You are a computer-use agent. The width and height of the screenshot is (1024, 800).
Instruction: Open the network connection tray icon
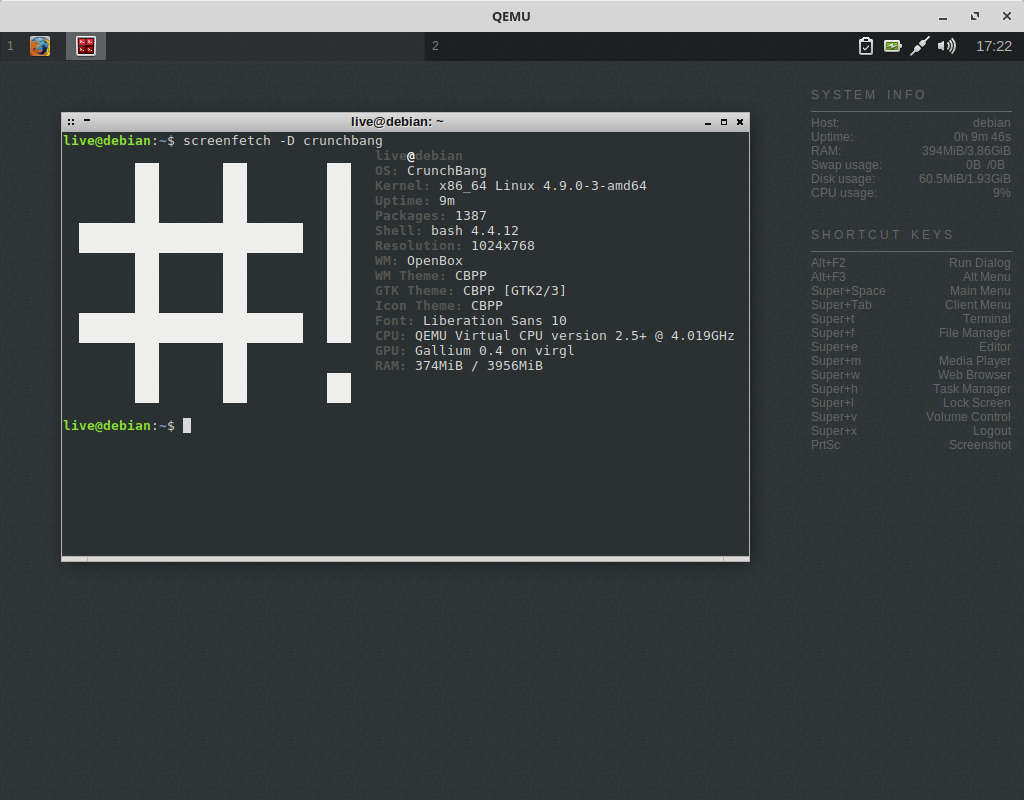coord(920,46)
